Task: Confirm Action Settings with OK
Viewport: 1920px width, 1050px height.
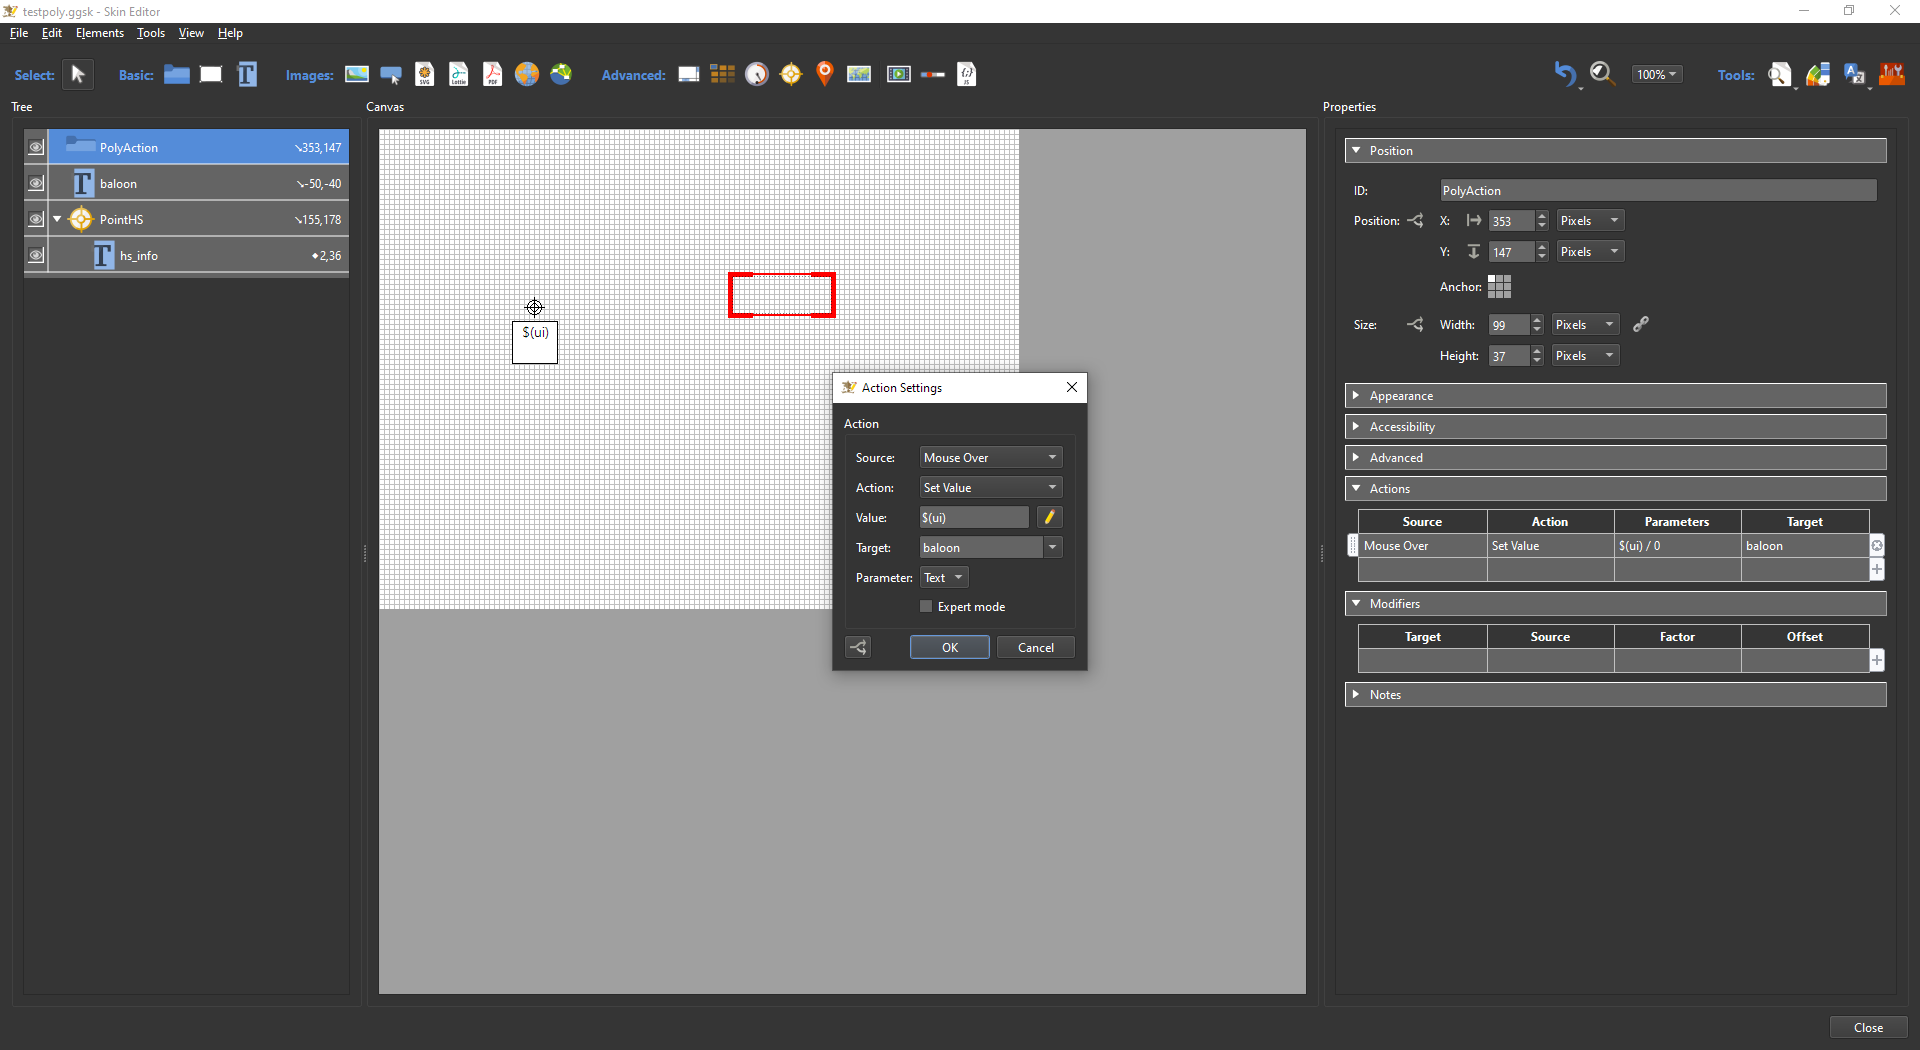Action: 950,647
